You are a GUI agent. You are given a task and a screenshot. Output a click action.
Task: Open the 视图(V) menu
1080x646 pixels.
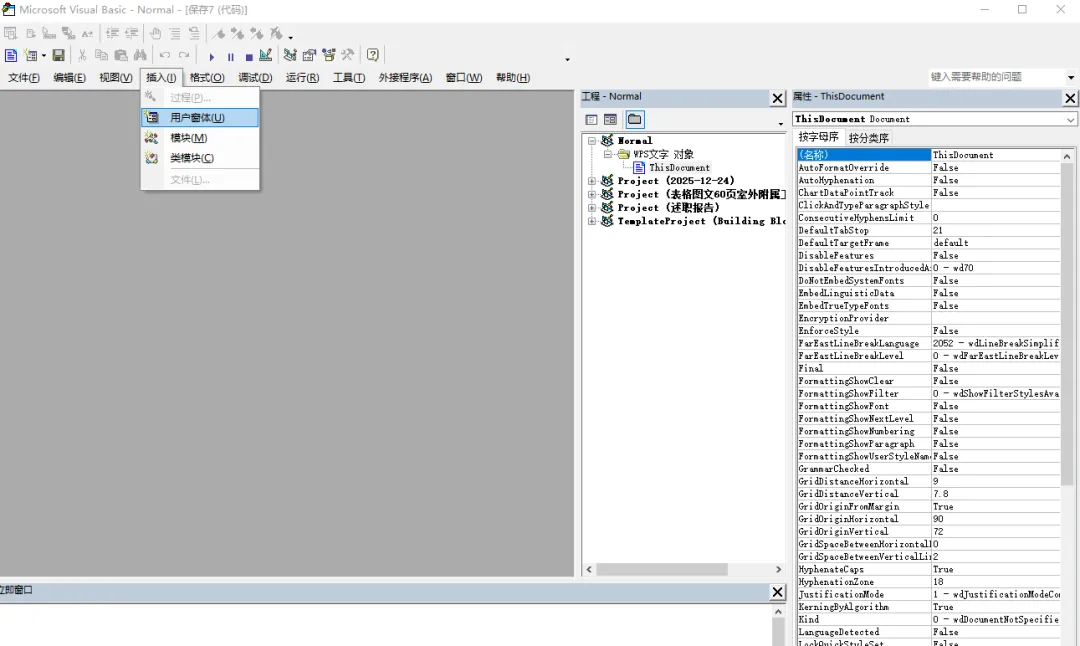[x=116, y=78]
